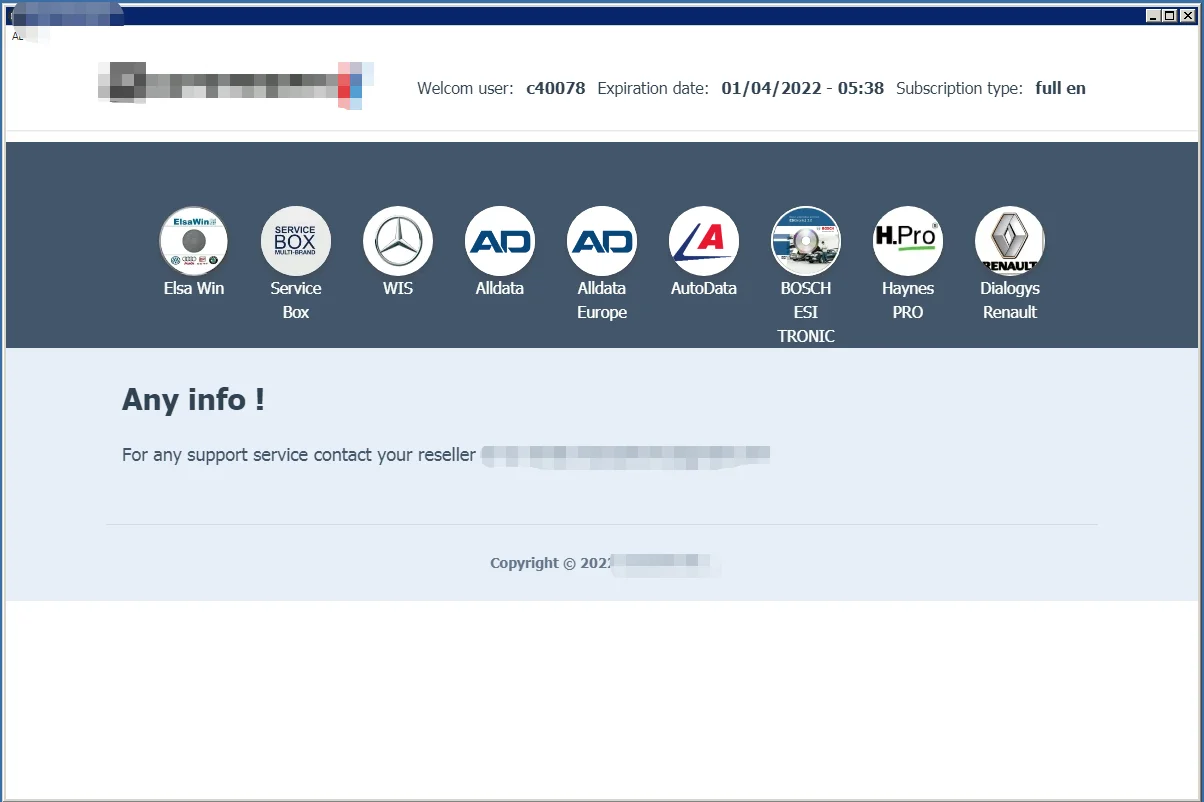Launch the Service Box icon

(296, 241)
